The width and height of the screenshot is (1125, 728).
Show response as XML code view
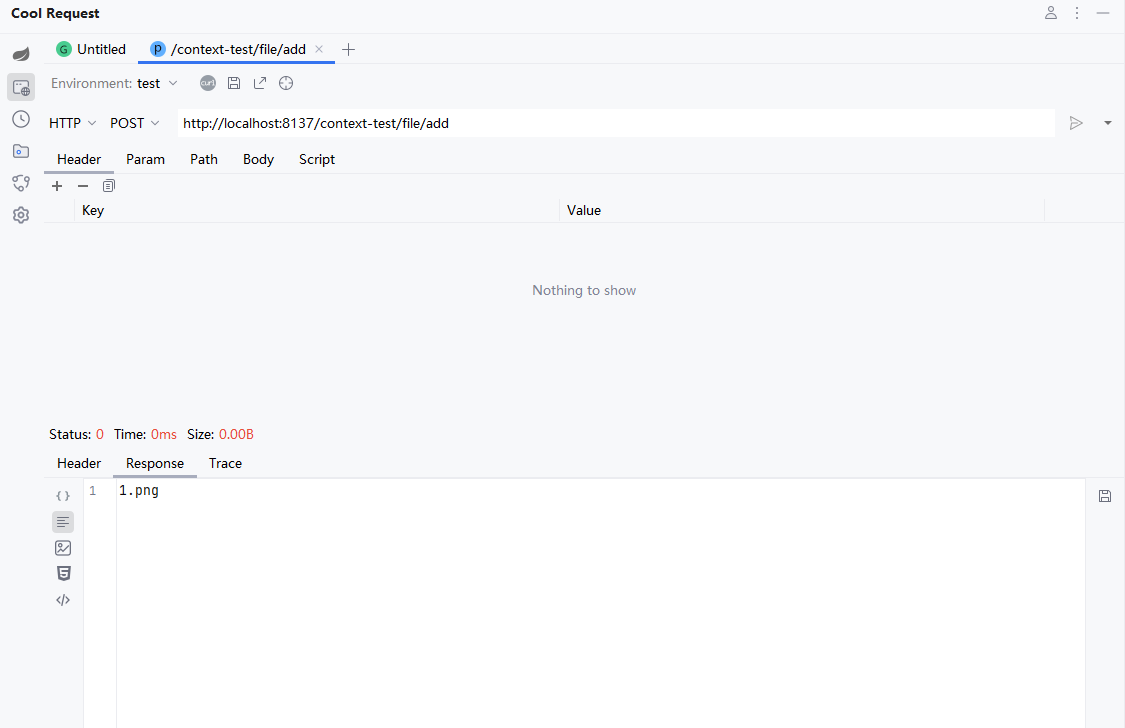click(x=63, y=600)
